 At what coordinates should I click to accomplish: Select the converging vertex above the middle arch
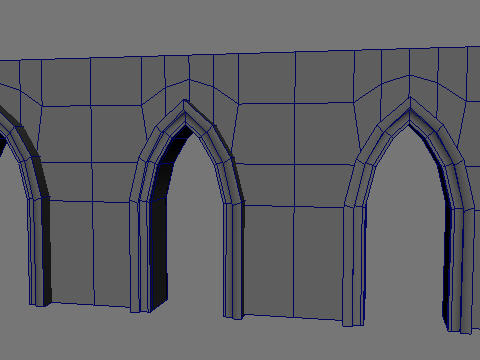pos(189,79)
